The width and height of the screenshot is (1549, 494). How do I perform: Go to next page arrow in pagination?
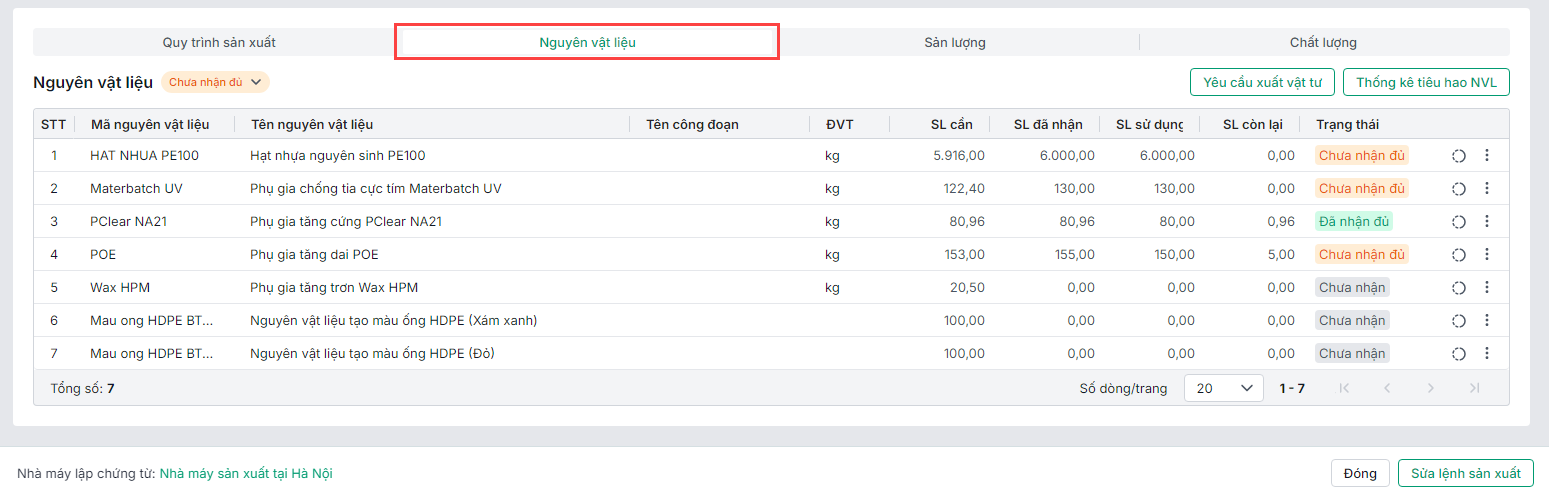tap(1431, 388)
